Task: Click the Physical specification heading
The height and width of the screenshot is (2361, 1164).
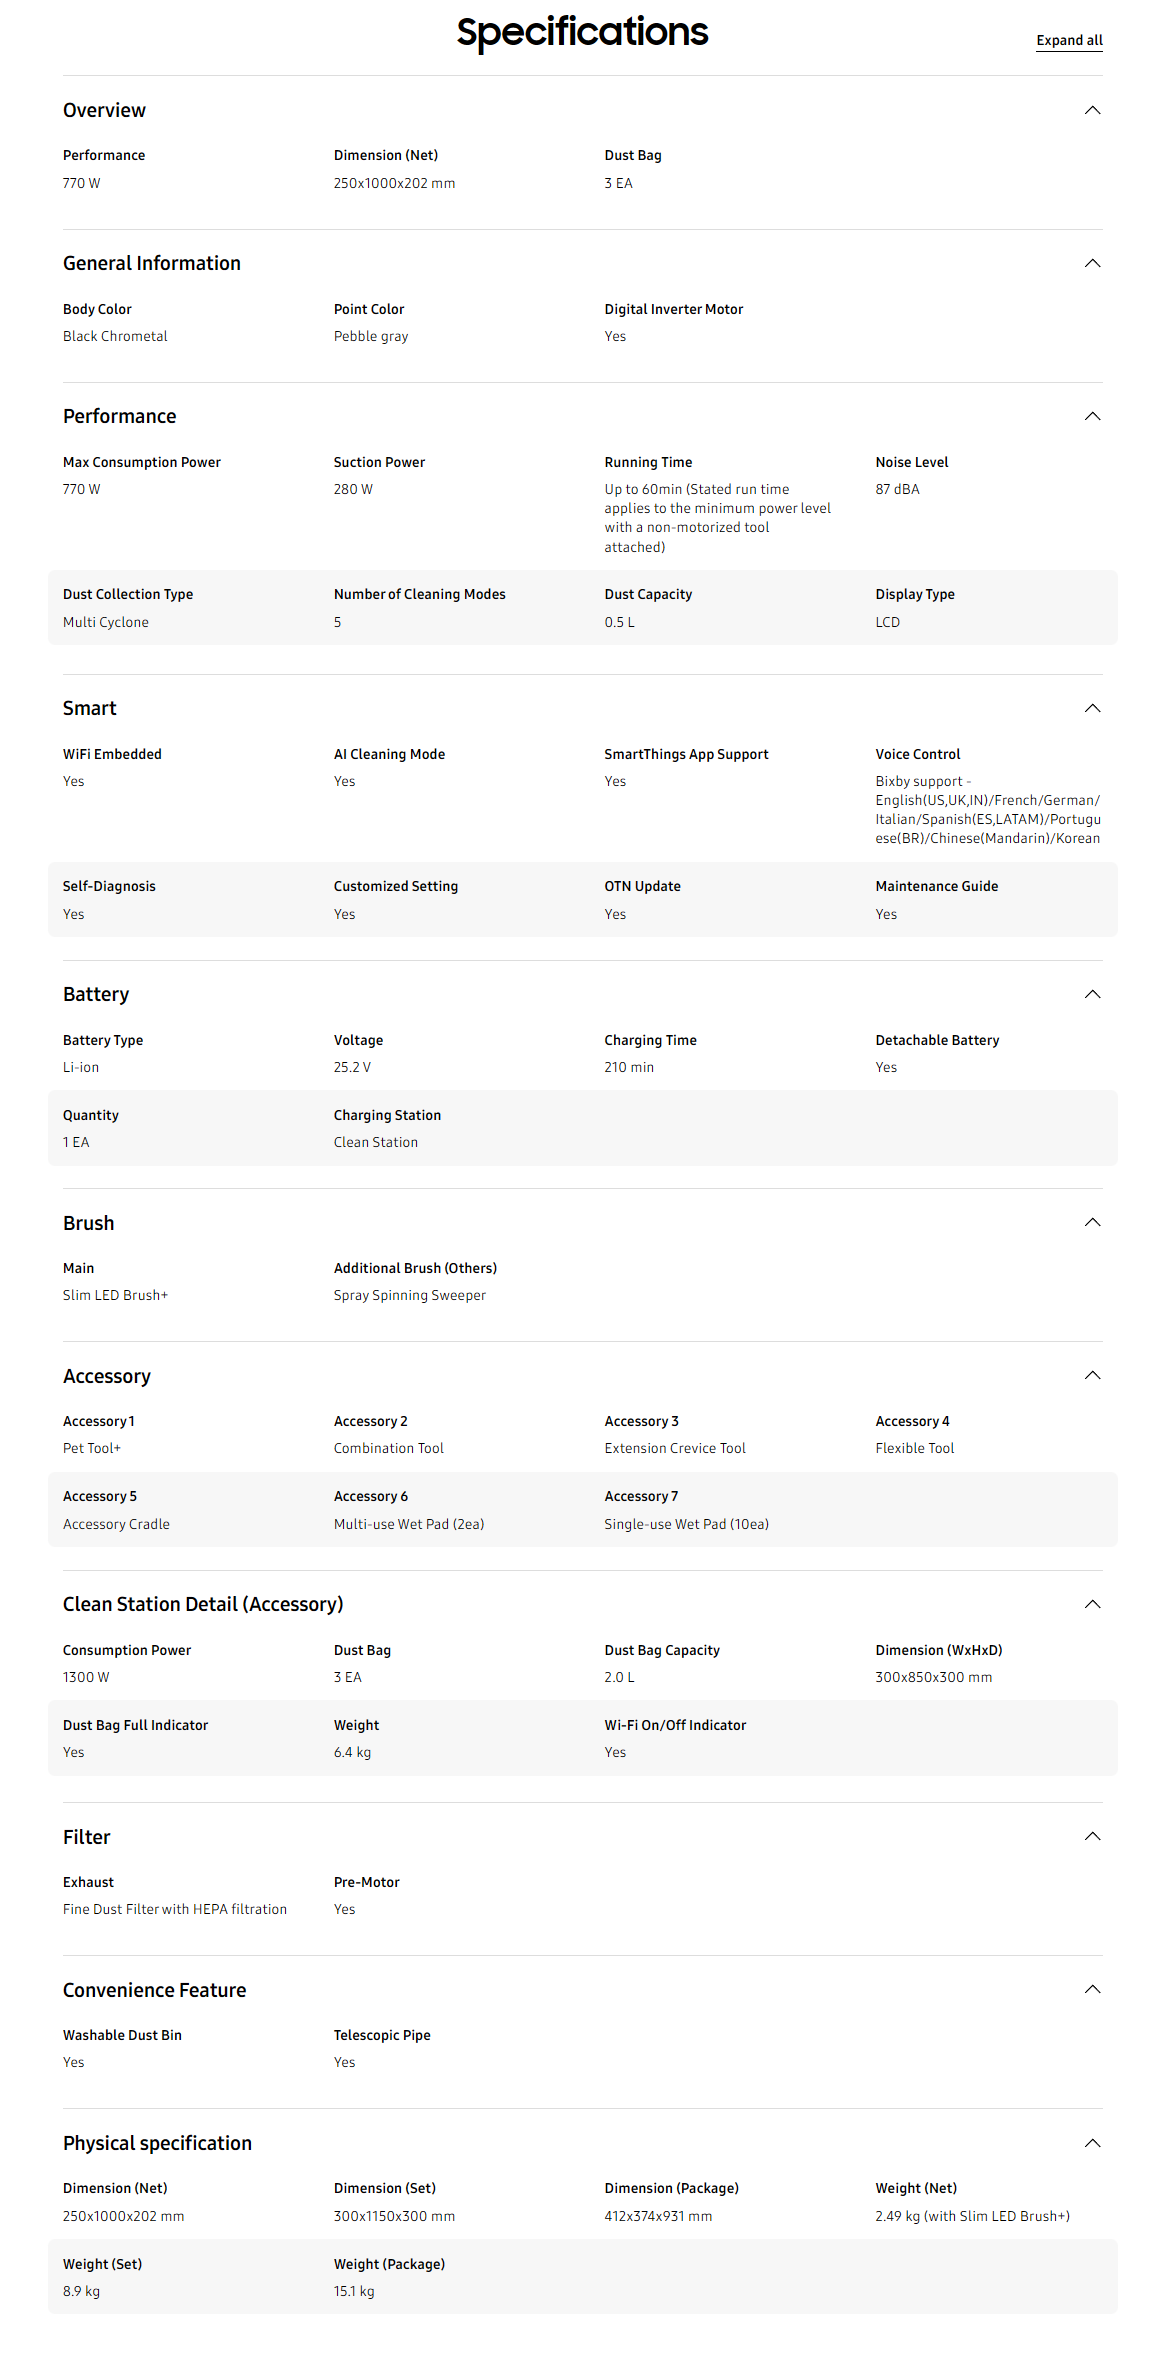Action: [157, 2143]
